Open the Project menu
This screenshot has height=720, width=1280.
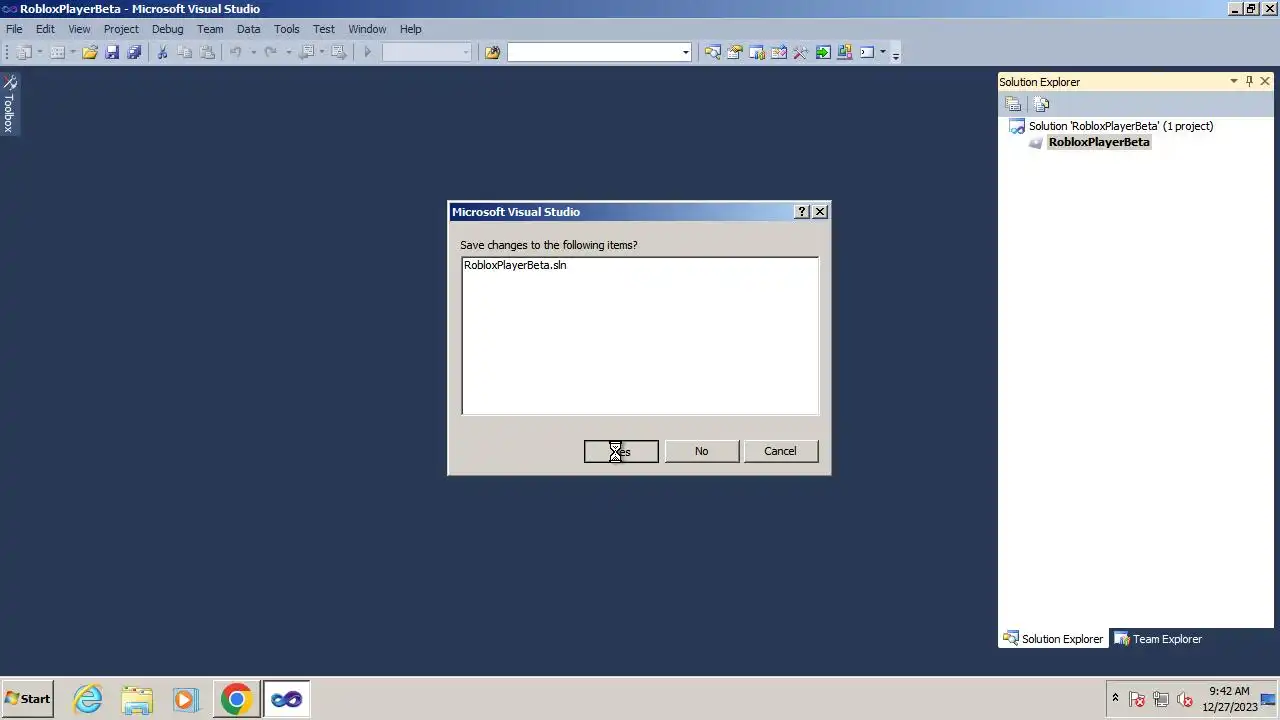[x=121, y=29]
